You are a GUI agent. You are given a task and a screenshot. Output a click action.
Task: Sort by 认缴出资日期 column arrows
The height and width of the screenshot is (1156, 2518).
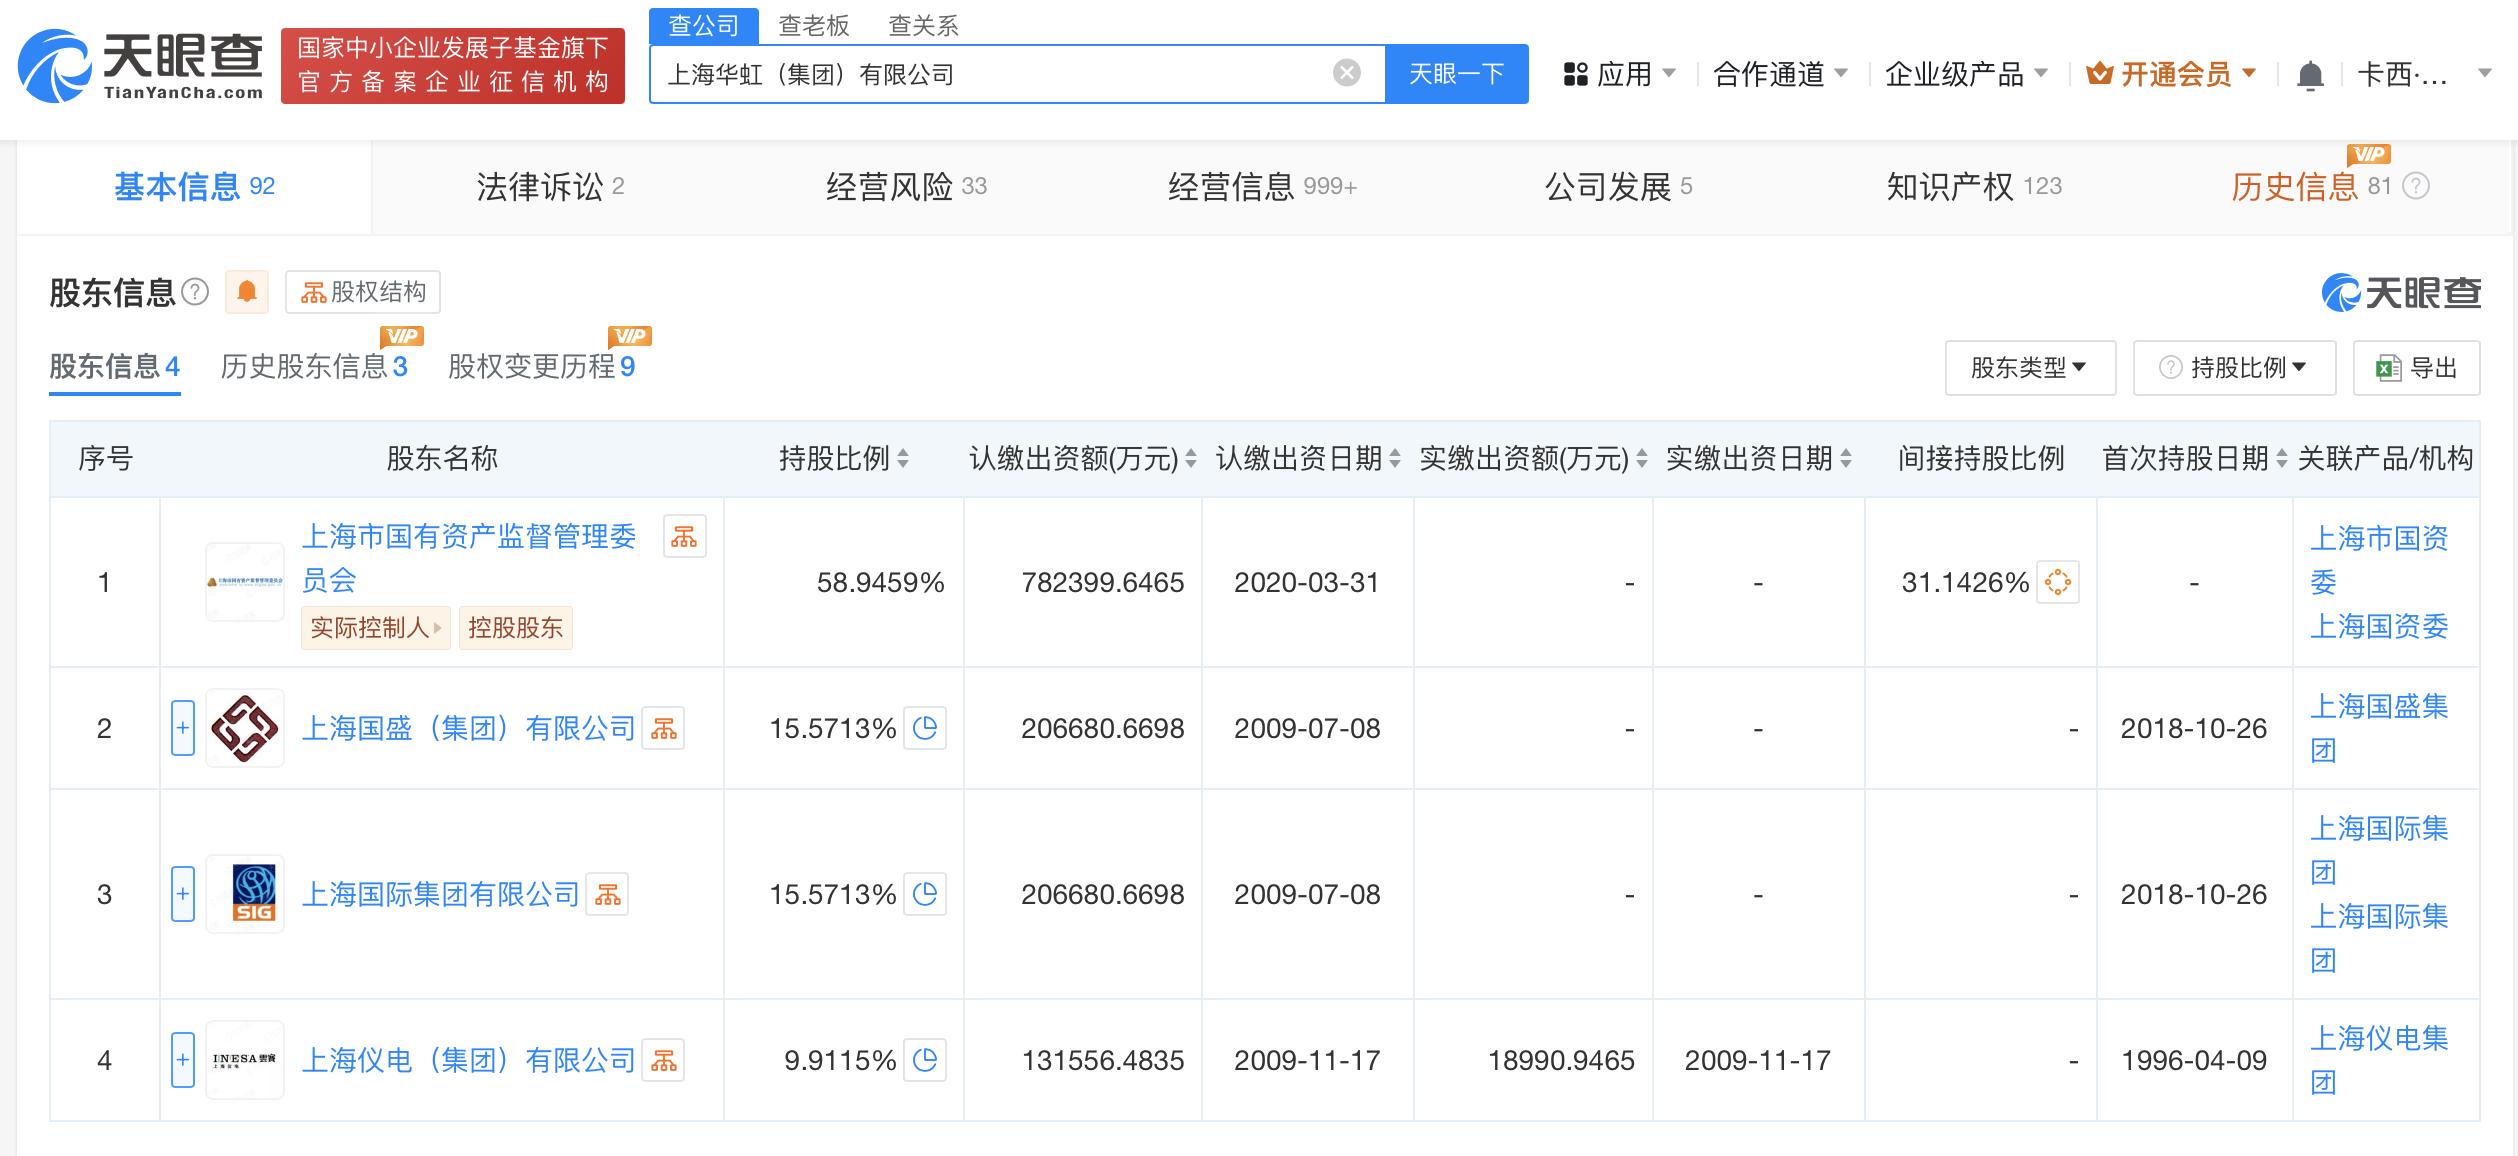point(1394,458)
